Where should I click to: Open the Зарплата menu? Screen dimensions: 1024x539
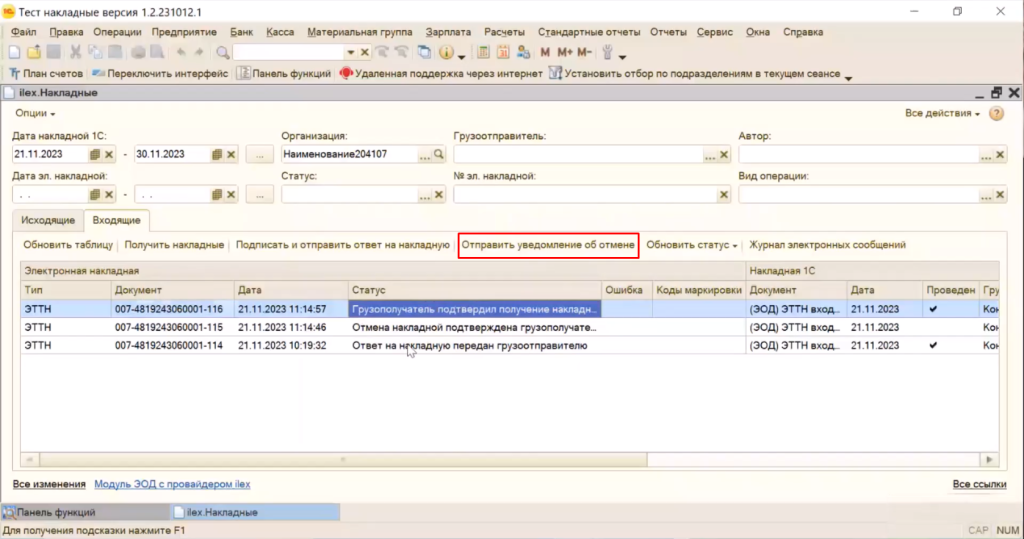point(447,32)
